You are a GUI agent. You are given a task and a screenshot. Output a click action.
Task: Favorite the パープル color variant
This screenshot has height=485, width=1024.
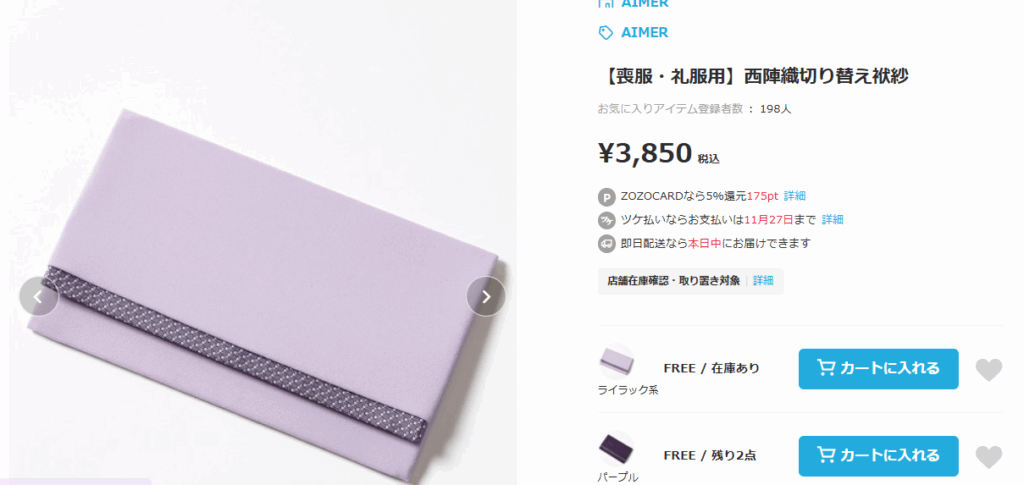(x=989, y=456)
